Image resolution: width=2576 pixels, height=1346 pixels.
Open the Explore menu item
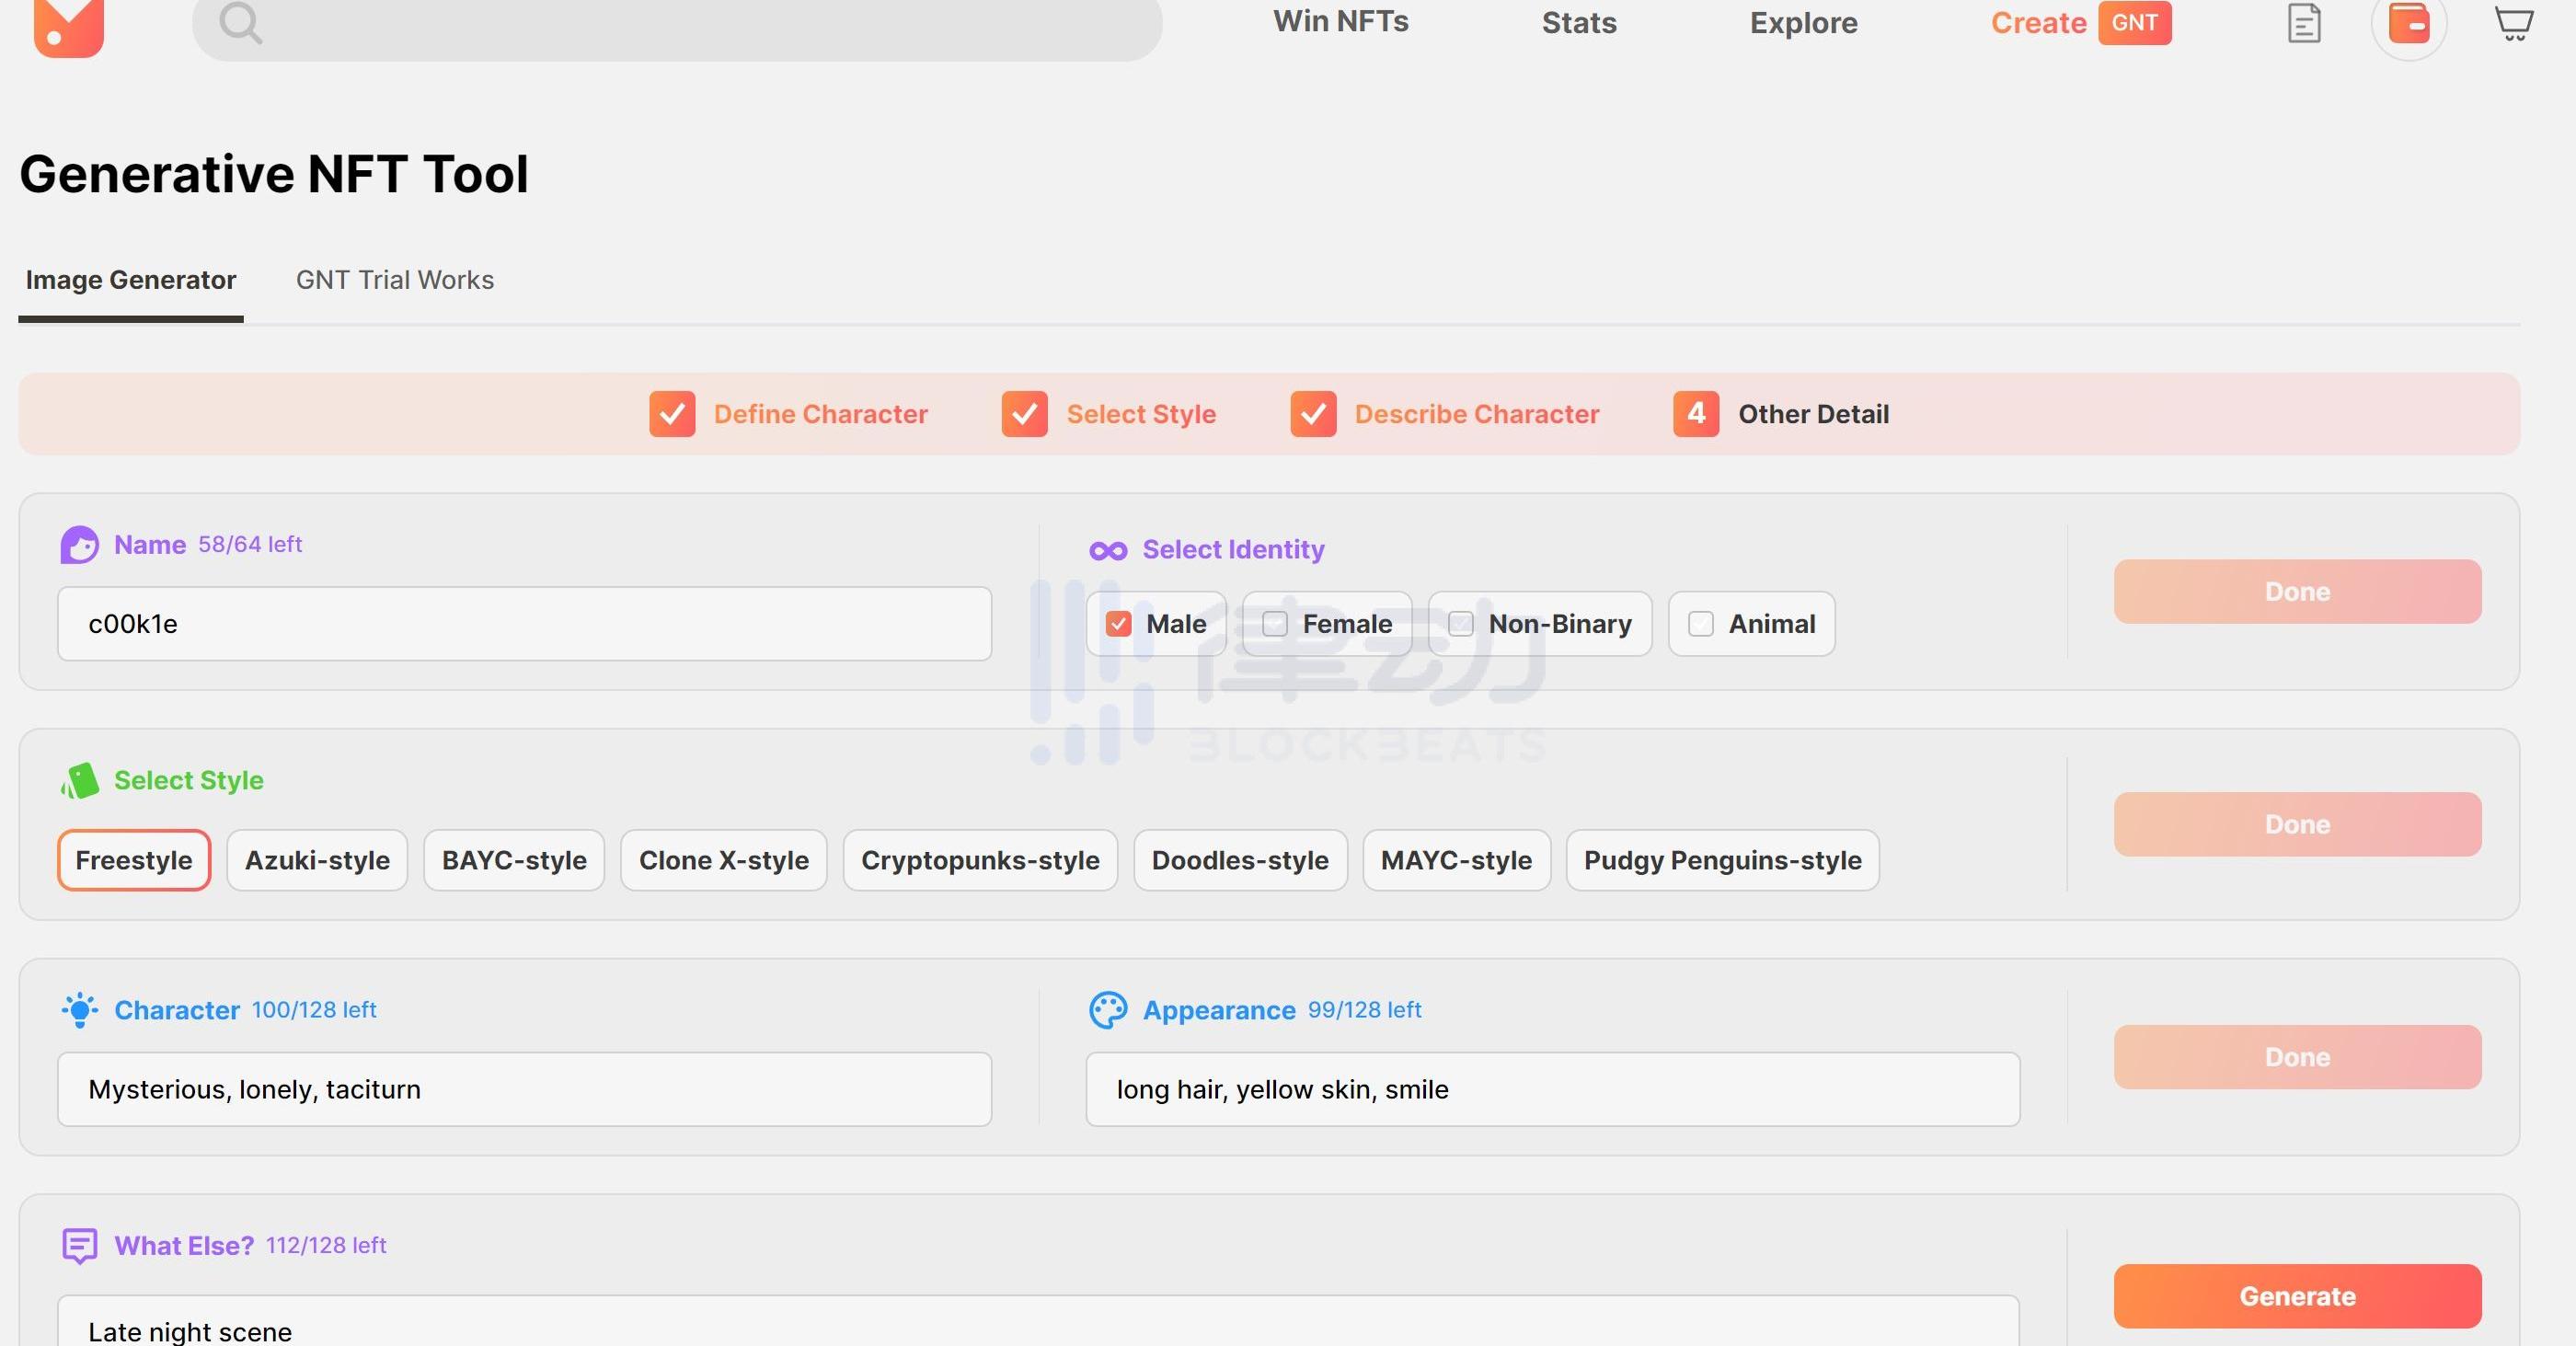1803,23
